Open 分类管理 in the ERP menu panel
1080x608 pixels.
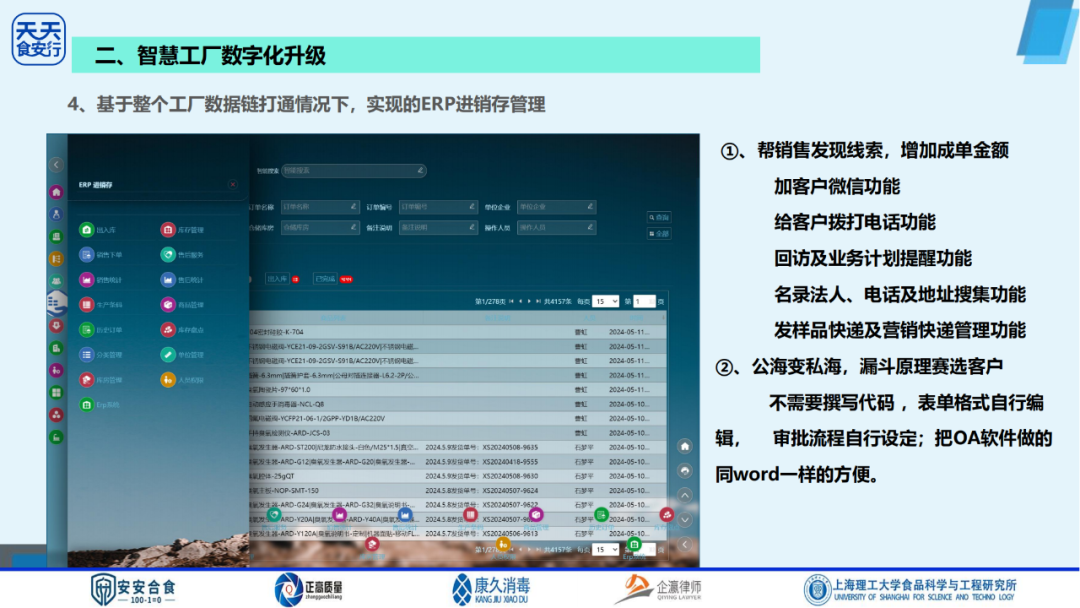(101, 355)
